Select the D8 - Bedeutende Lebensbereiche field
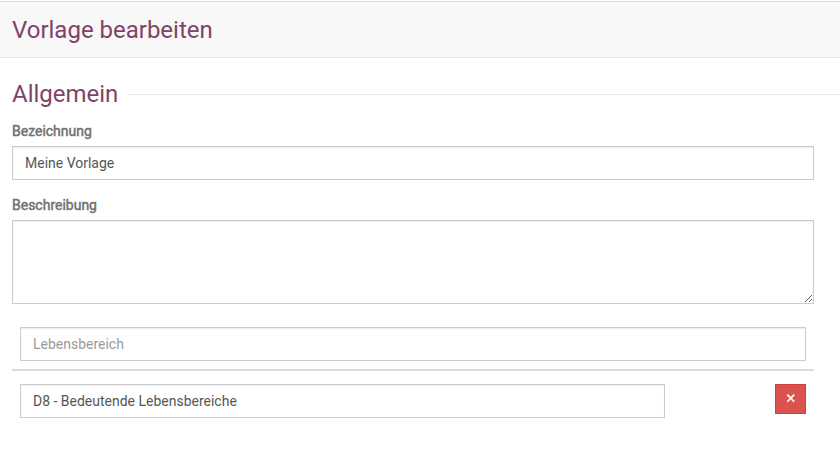 342,401
